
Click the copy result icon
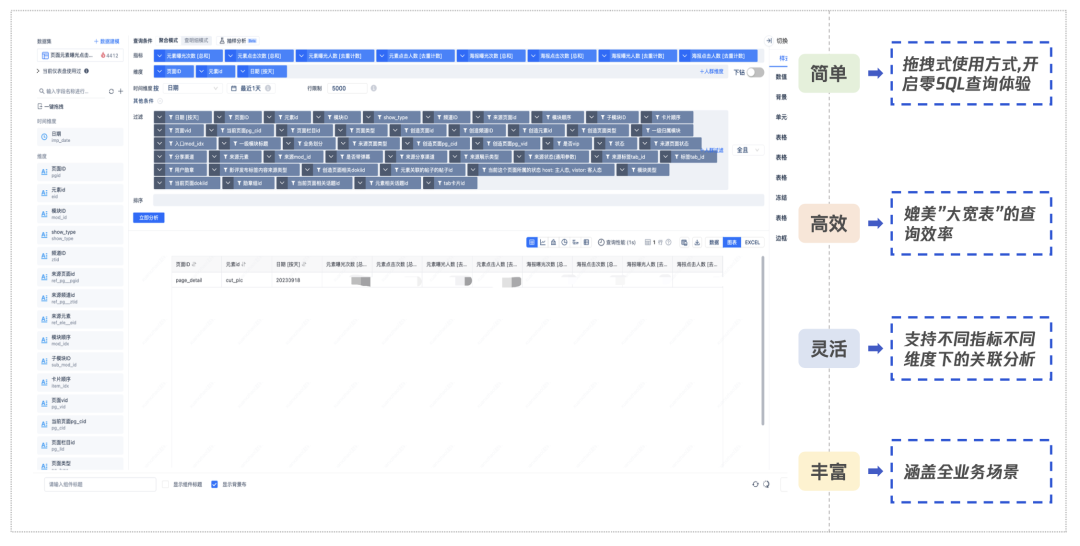pos(684,242)
